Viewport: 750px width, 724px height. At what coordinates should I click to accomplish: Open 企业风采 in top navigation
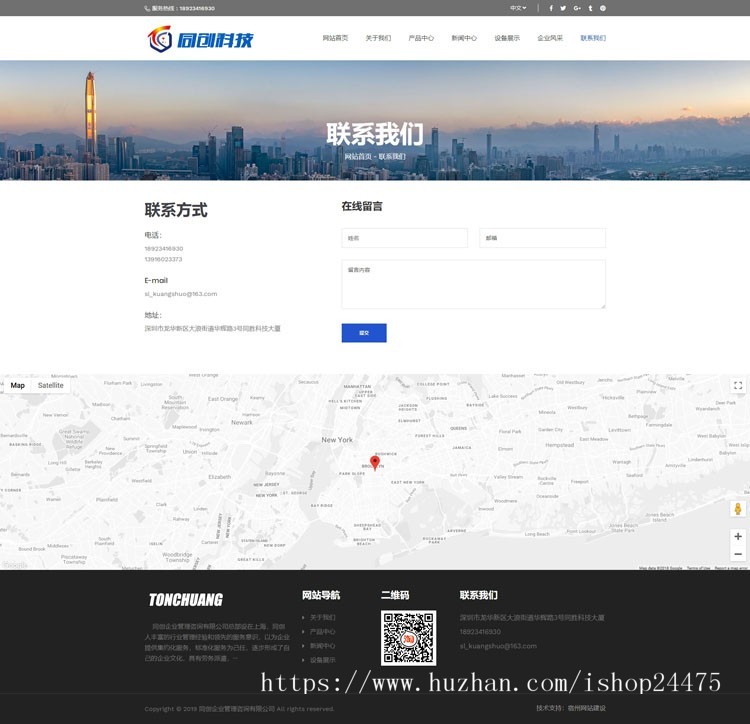pyautogui.click(x=550, y=38)
